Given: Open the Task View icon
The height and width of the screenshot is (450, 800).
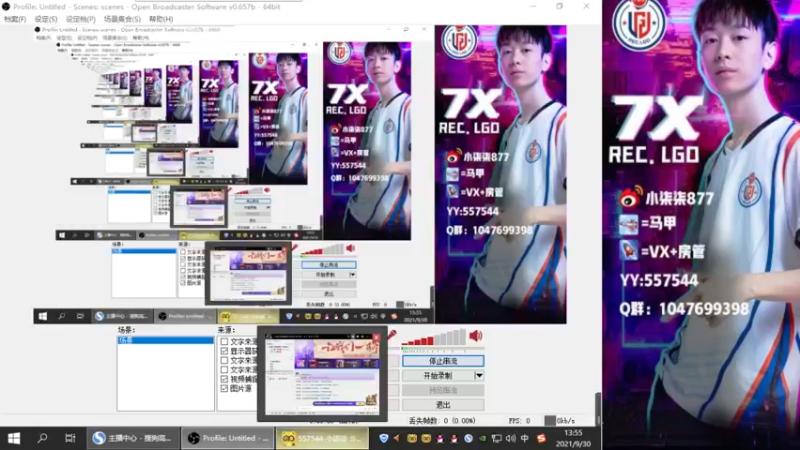Looking at the screenshot, I should pyautogui.click(x=70, y=438).
